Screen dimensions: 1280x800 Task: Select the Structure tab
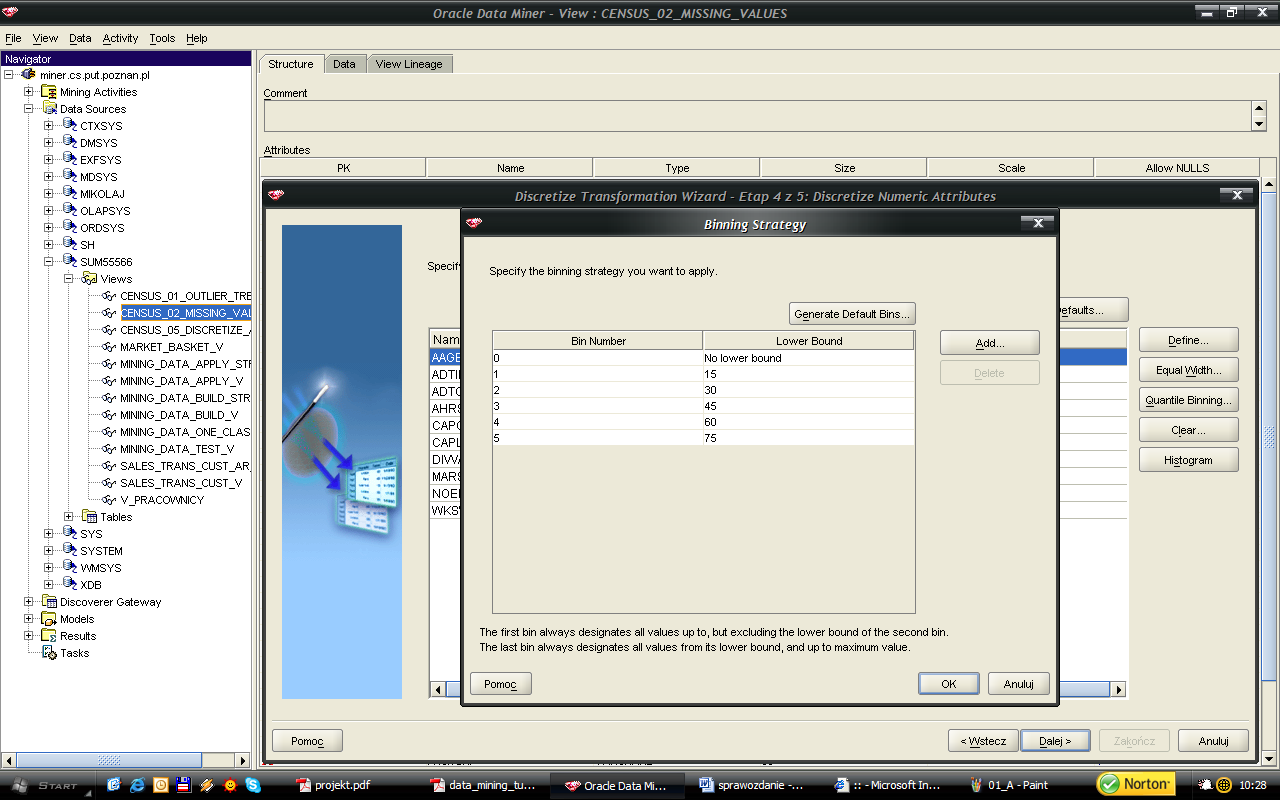coord(291,64)
